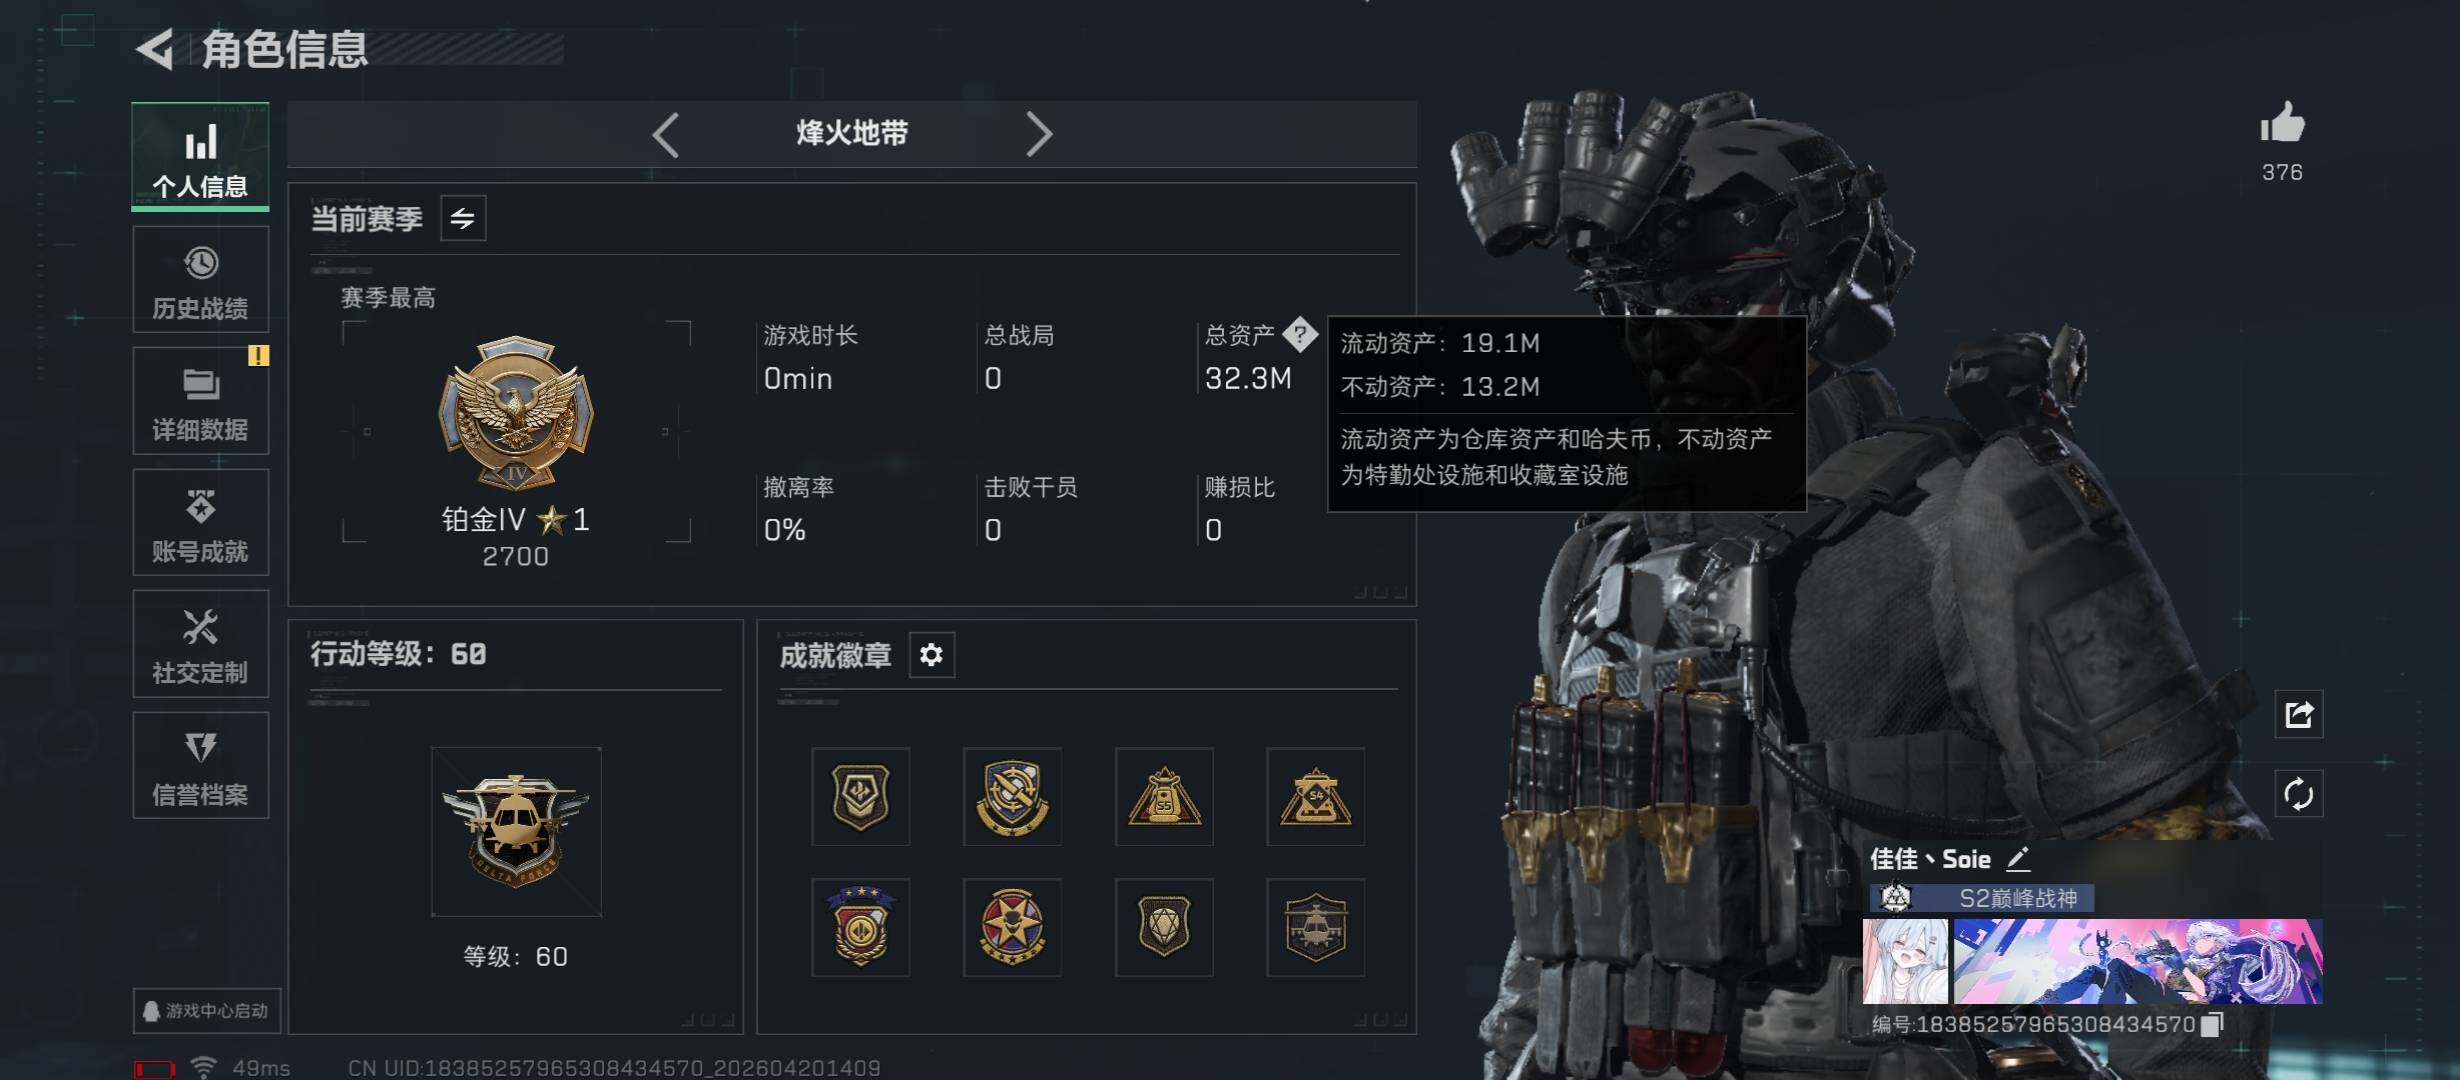The width and height of the screenshot is (2460, 1080).
Task: Open the 成就徽章 gear settings
Action: (931, 655)
